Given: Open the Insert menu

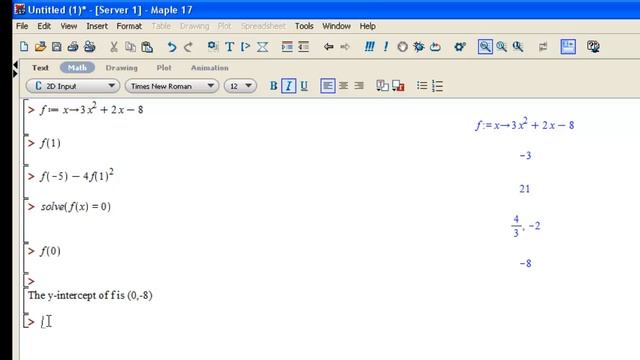Looking at the screenshot, I should tap(97, 26).
